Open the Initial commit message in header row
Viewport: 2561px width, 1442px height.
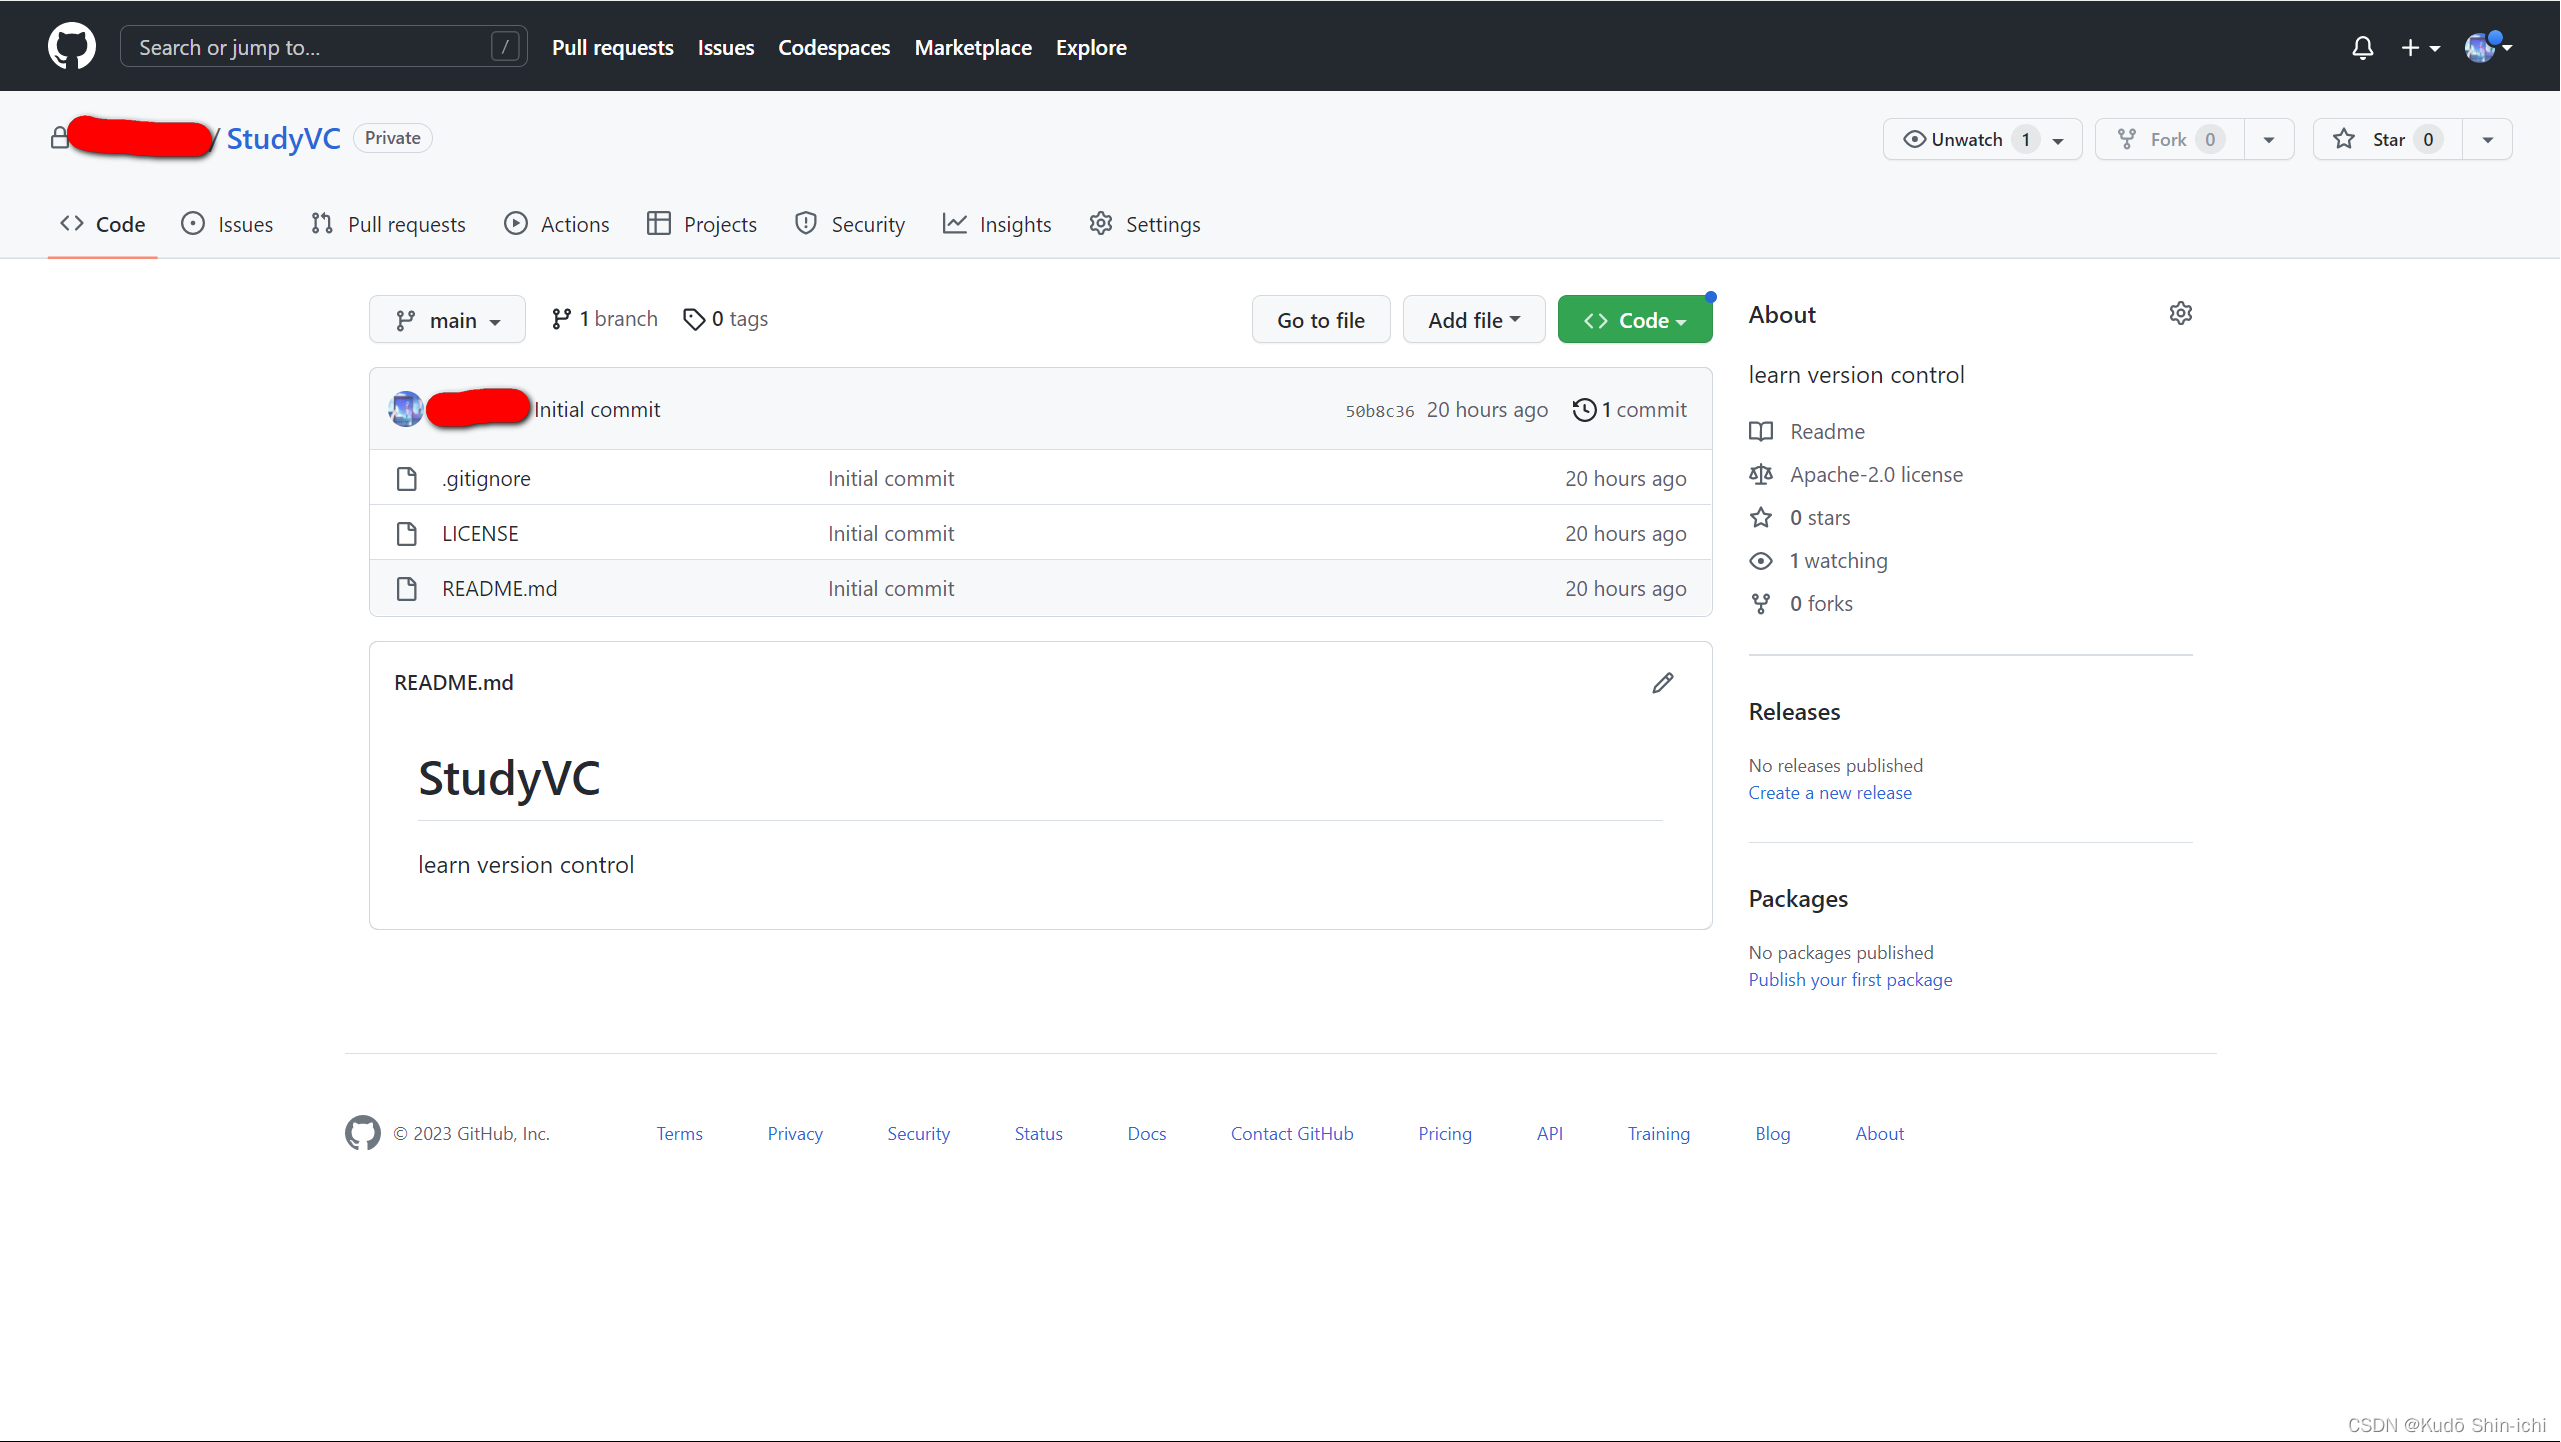coord(597,410)
